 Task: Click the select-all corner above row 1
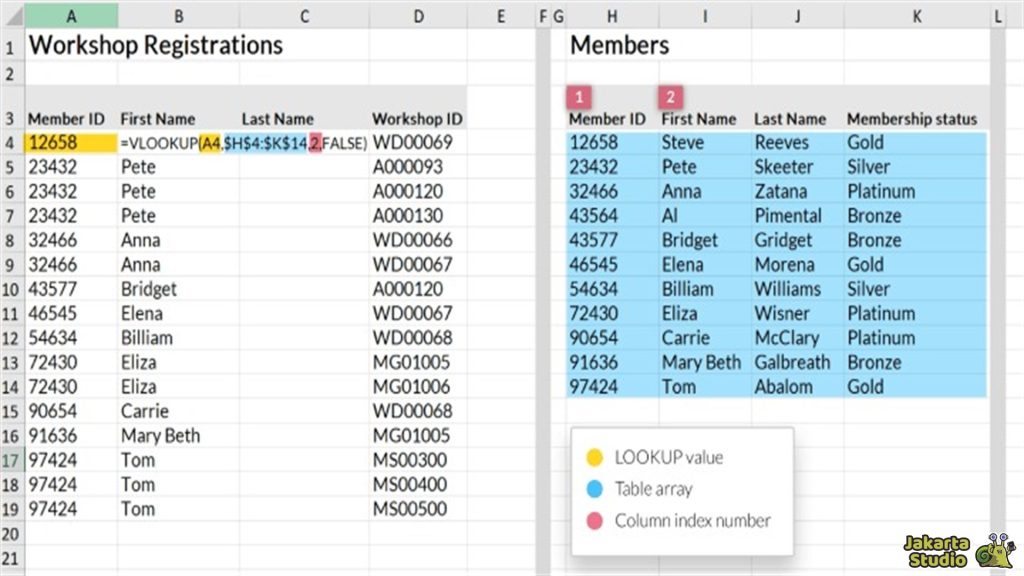(x=12, y=15)
